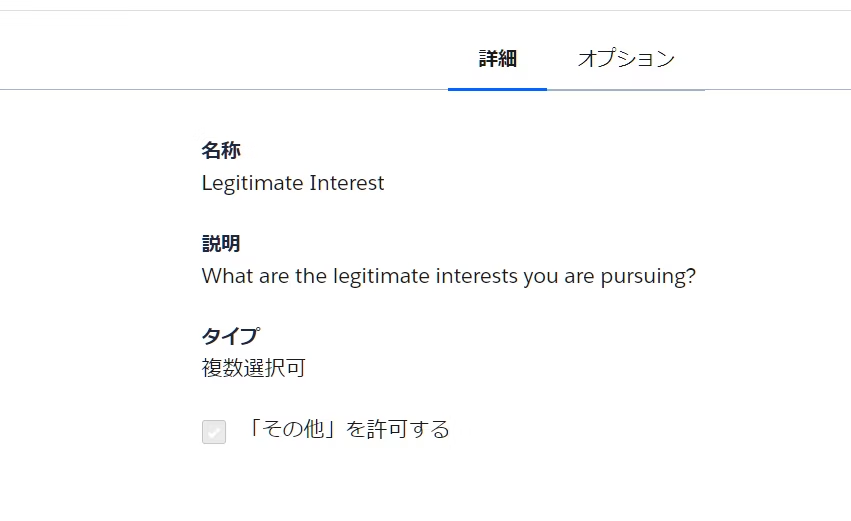
Task: Click "Interest" in the name value
Action: (347, 183)
